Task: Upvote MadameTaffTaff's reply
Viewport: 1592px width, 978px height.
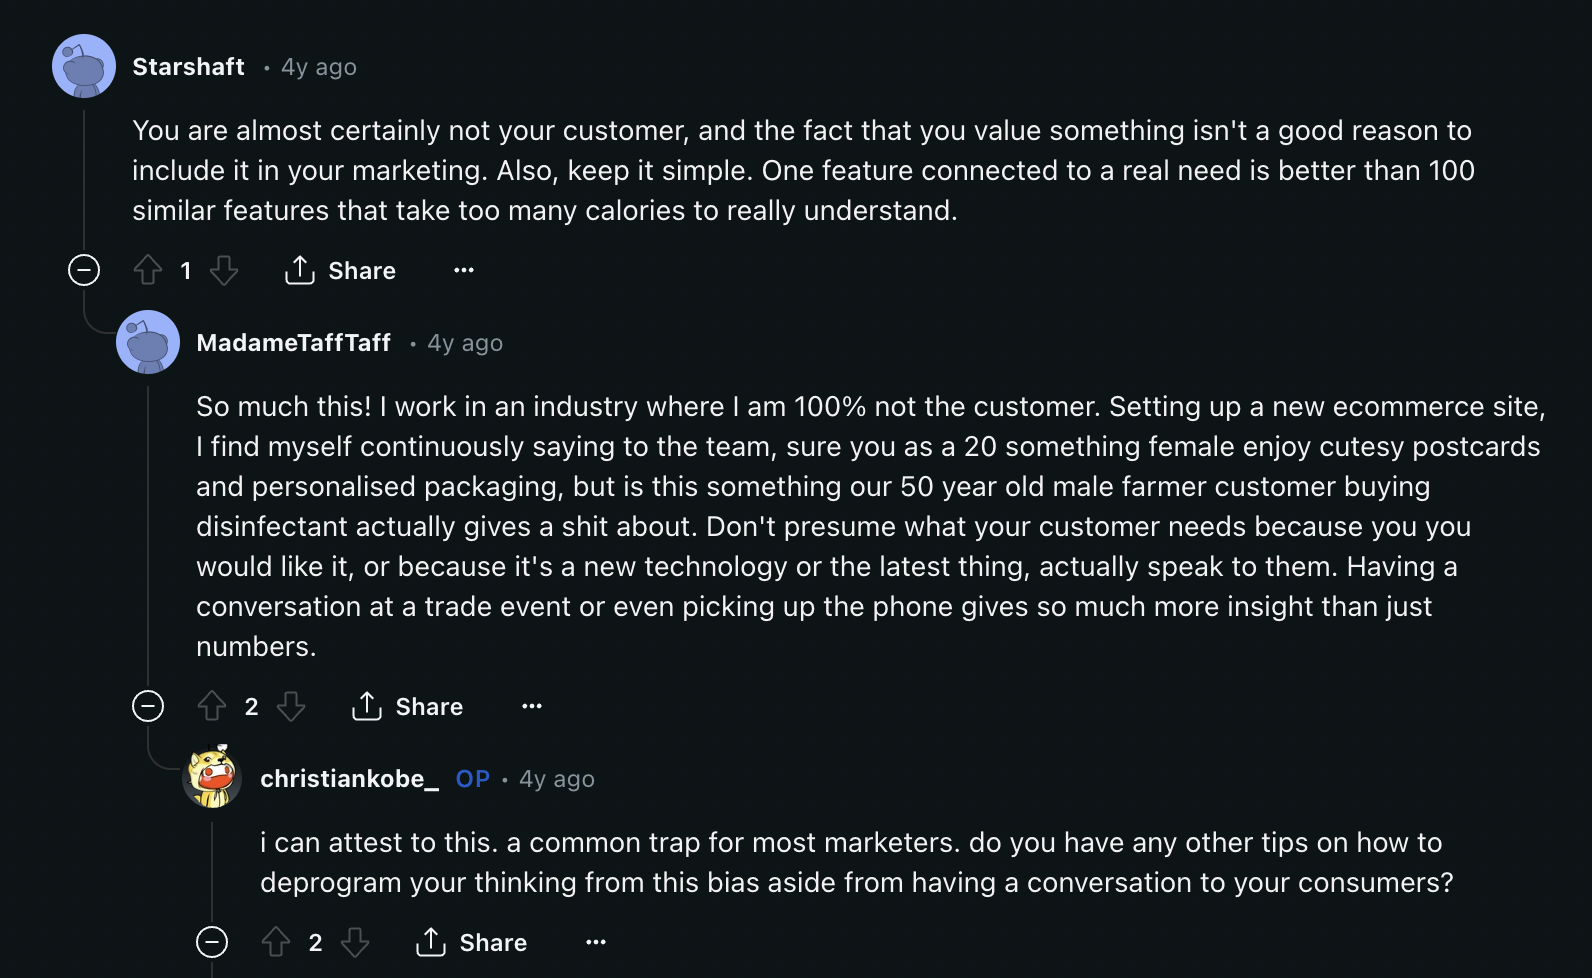Action: coord(212,706)
